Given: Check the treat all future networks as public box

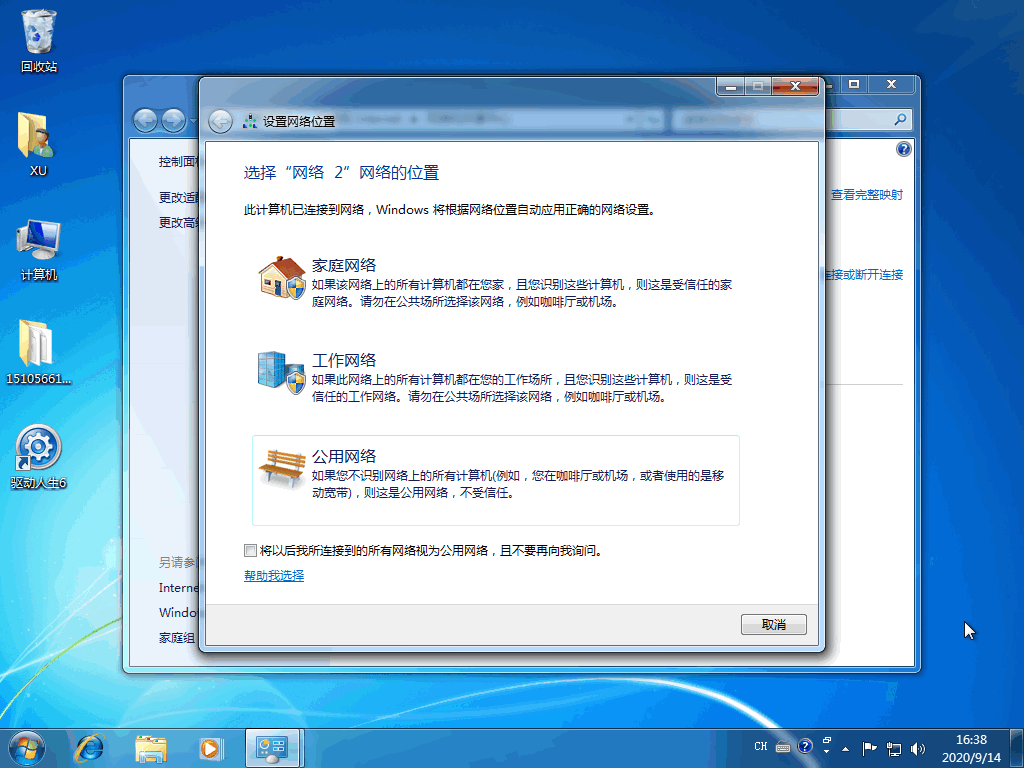Looking at the screenshot, I should [x=250, y=550].
